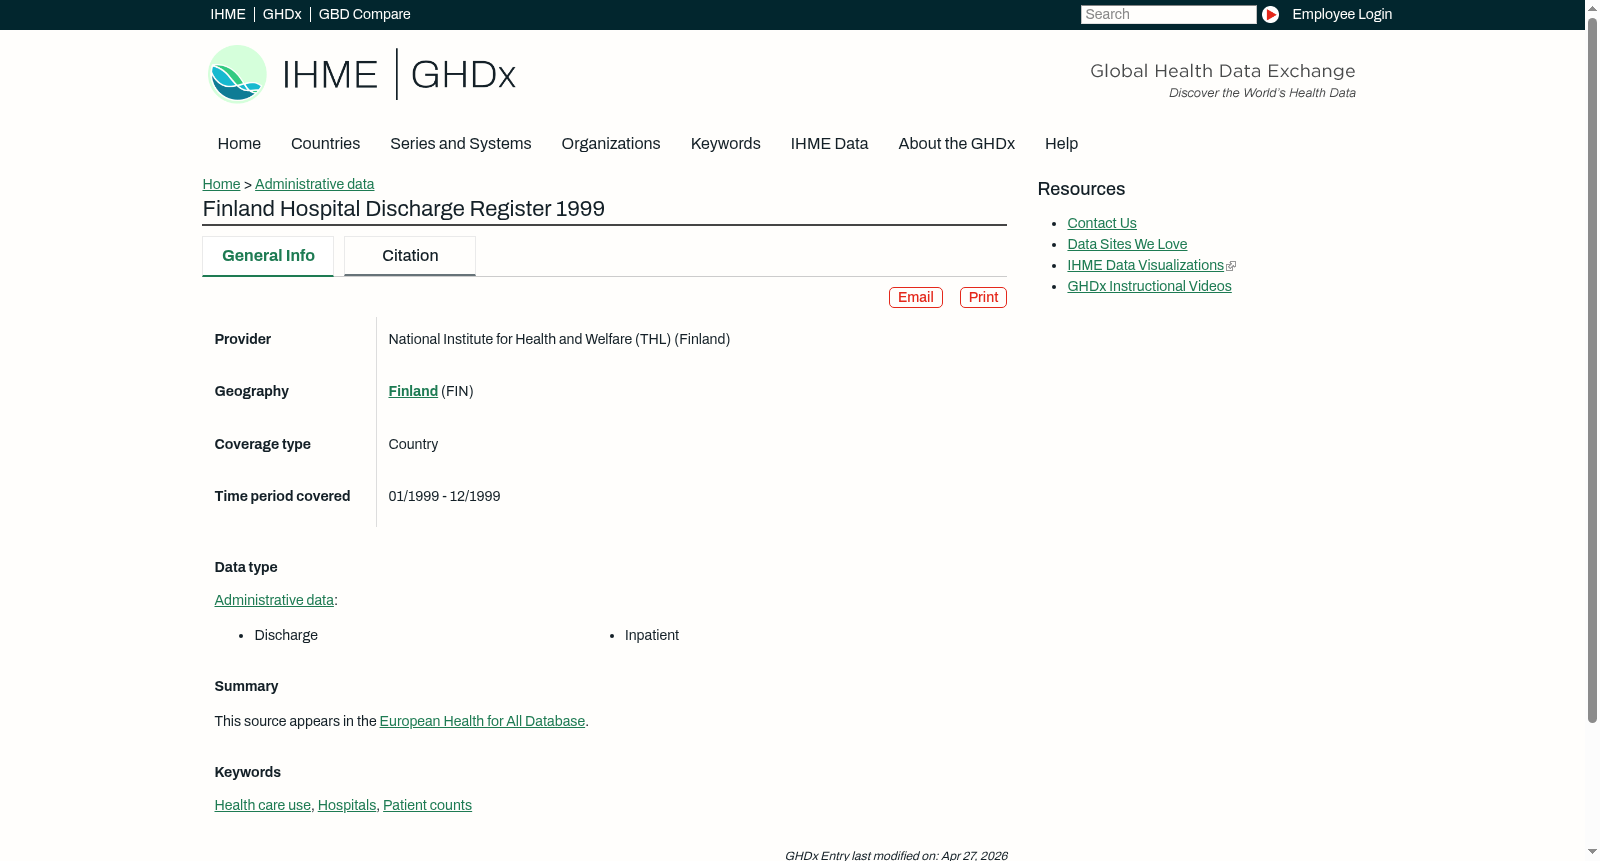The width and height of the screenshot is (1600, 861).
Task: Focus the Search input field
Action: click(1168, 14)
